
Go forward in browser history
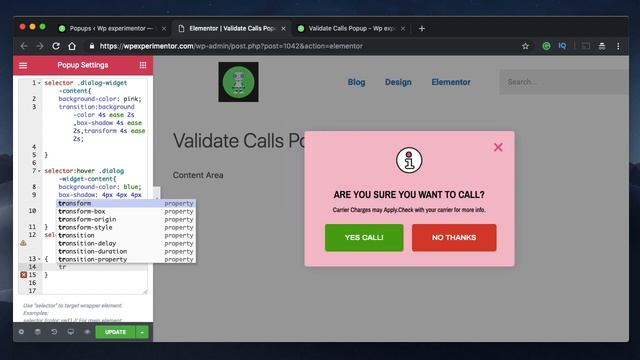tap(40, 46)
